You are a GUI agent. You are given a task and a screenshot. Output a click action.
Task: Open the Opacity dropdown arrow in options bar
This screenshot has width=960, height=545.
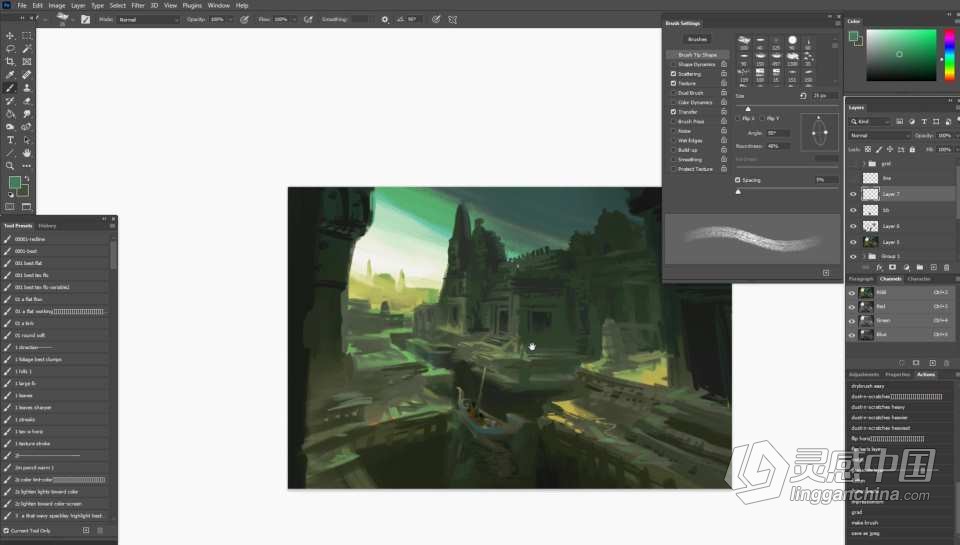point(230,20)
